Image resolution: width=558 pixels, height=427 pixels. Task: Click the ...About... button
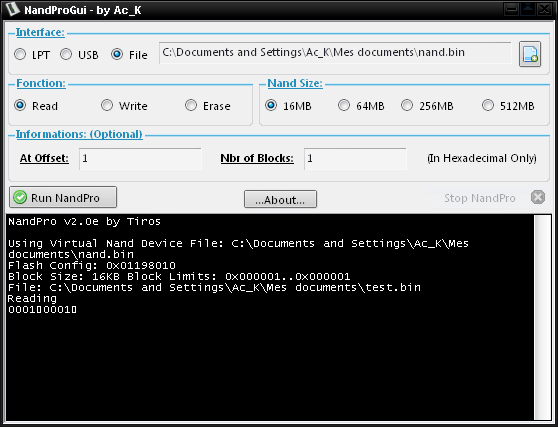coord(280,199)
